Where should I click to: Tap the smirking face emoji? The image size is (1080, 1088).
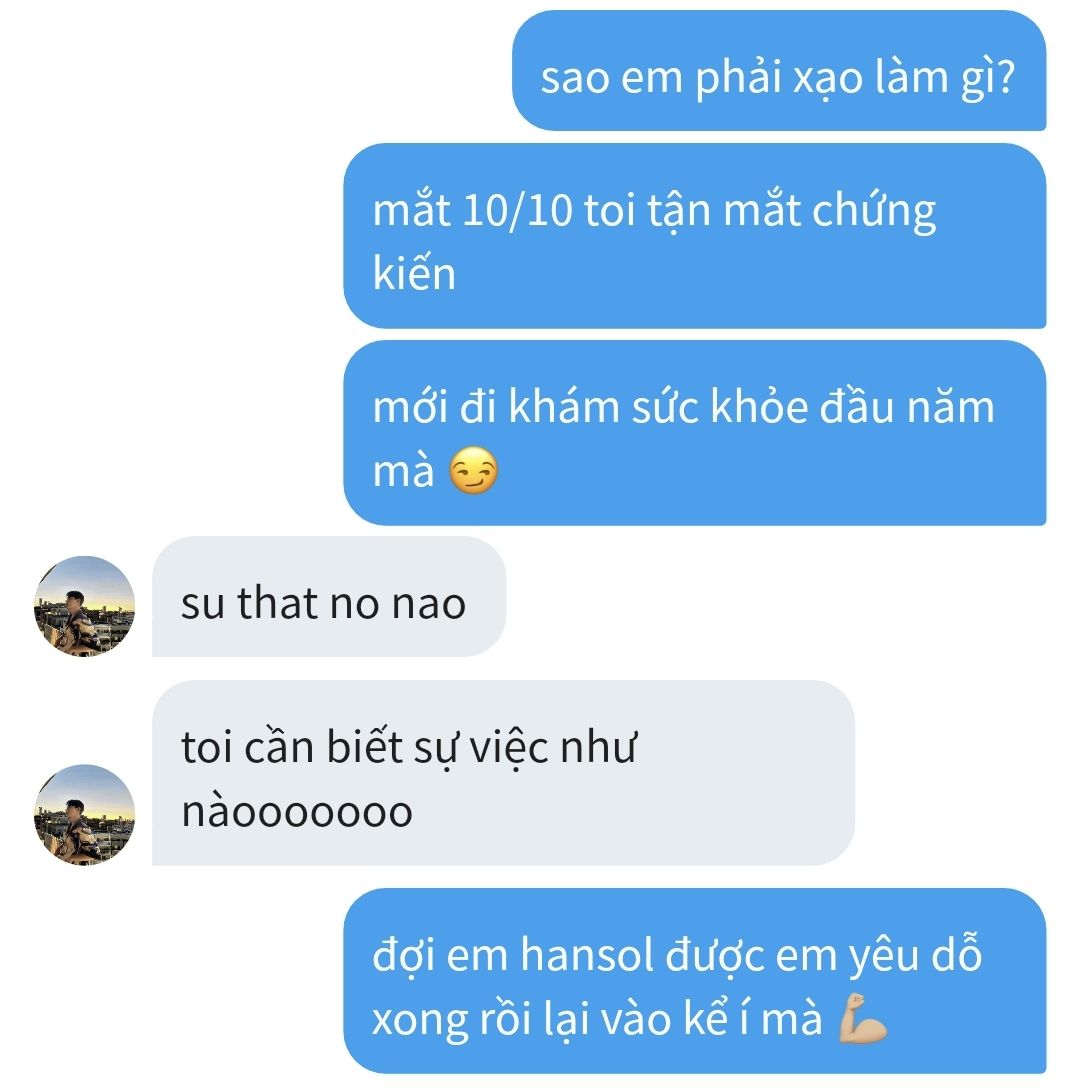pos(473,470)
